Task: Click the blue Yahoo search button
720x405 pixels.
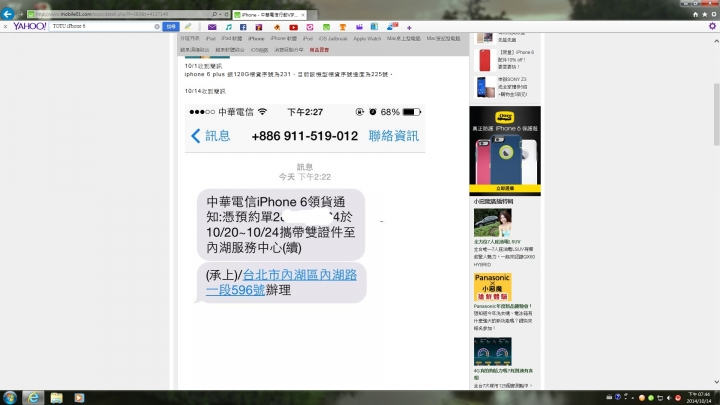Action: click(x=171, y=27)
